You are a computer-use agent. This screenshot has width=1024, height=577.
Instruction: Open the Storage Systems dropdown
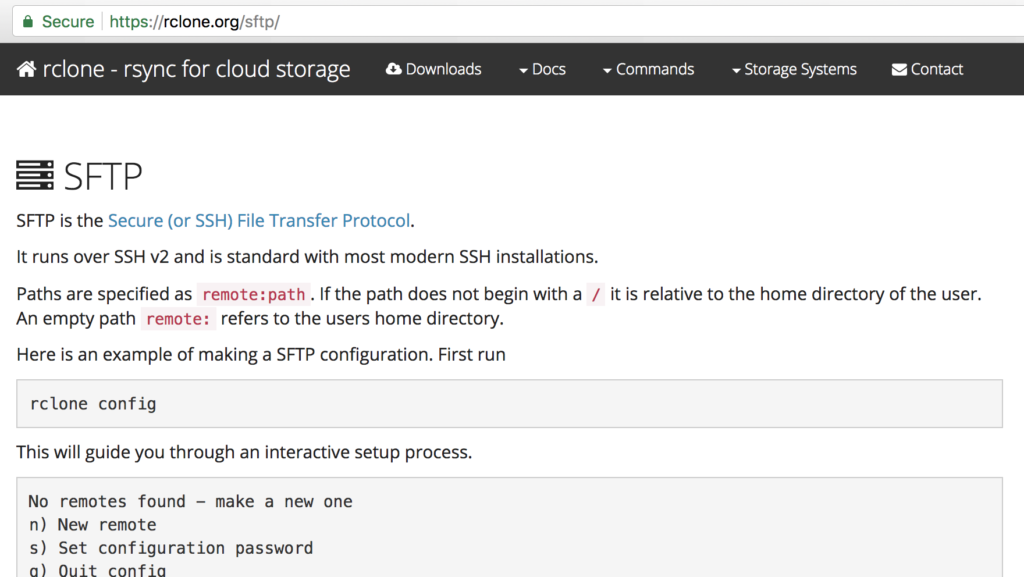(799, 69)
